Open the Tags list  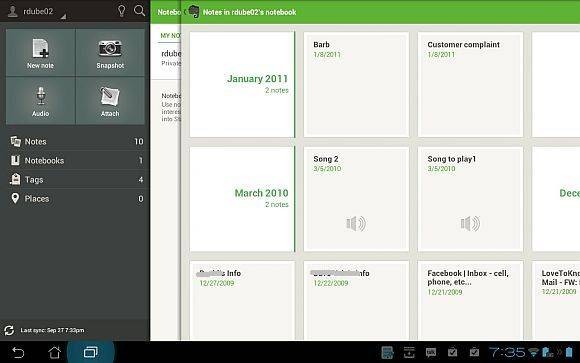(x=77, y=179)
